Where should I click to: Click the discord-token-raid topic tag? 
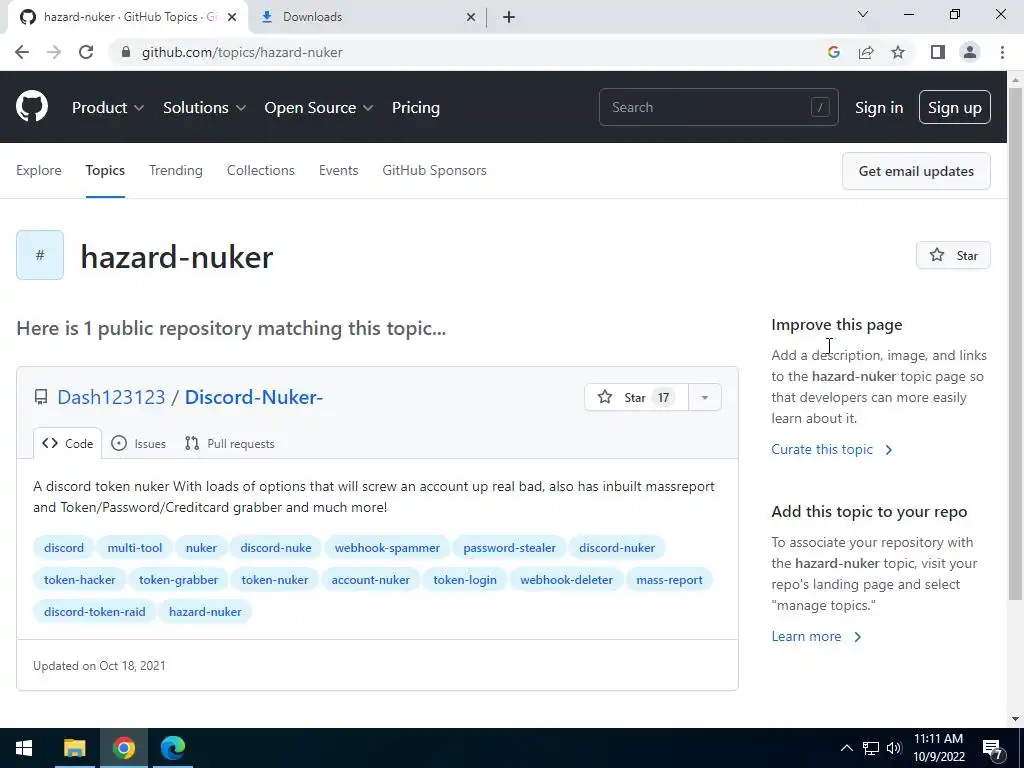(x=95, y=611)
